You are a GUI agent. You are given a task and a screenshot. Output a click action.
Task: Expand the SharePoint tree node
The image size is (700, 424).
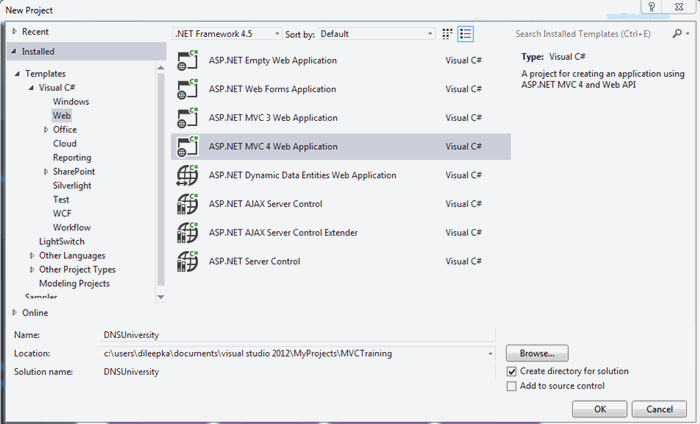coord(46,172)
